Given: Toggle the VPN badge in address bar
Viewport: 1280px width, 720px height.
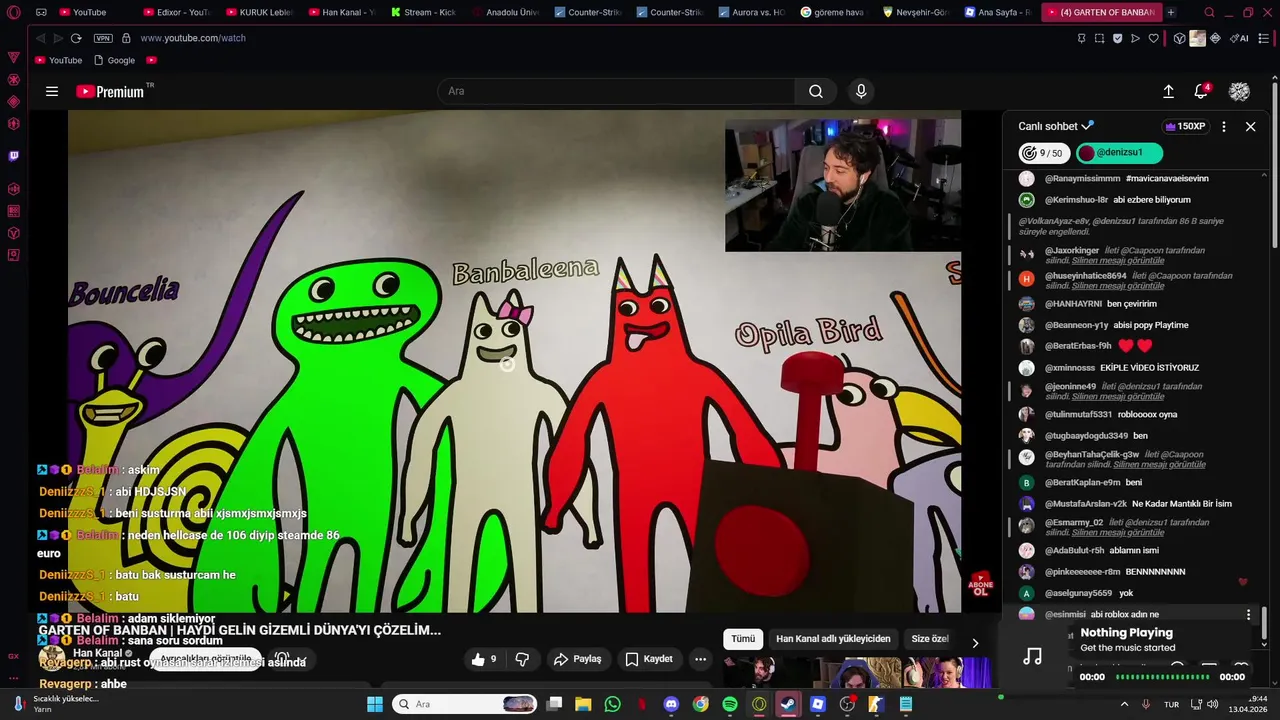Looking at the screenshot, I should point(103,38).
